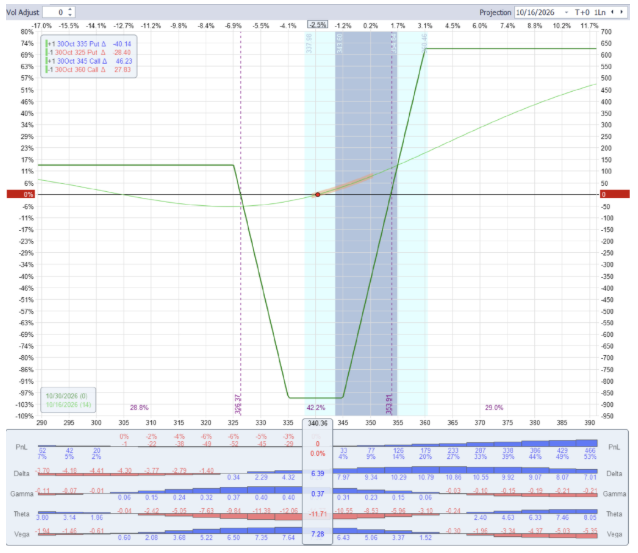The width and height of the screenshot is (638, 553).
Task: Click the Vol Adjust decrement arrow
Action: 70,15
